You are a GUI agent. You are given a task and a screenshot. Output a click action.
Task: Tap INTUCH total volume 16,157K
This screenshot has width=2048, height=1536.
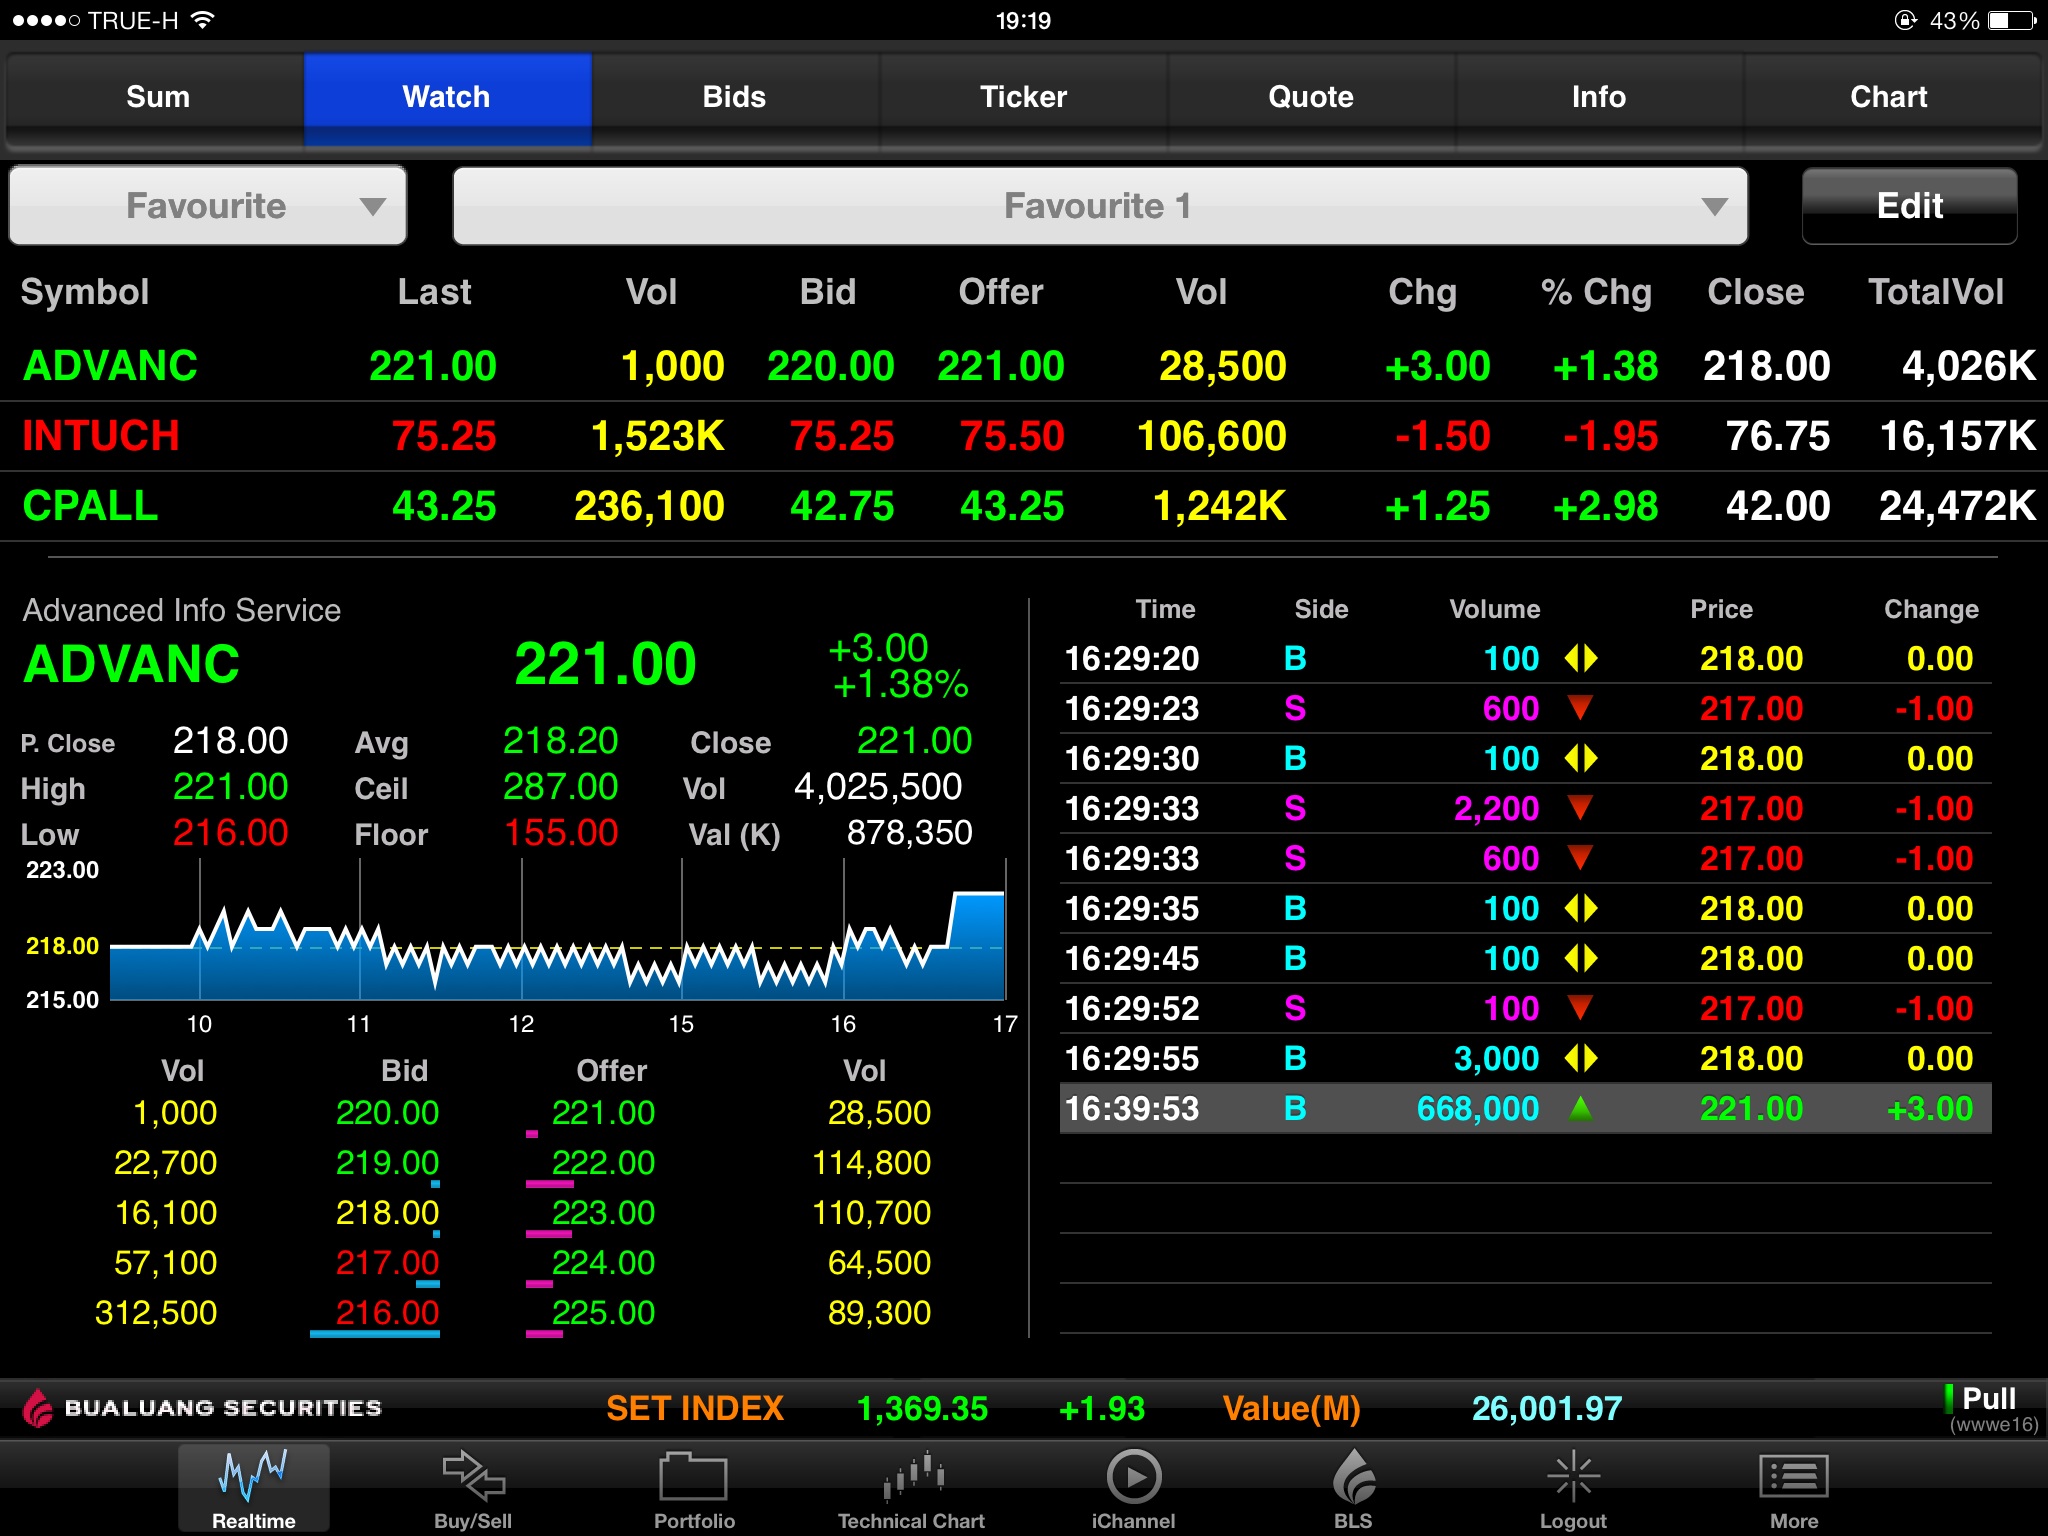coord(1957,436)
